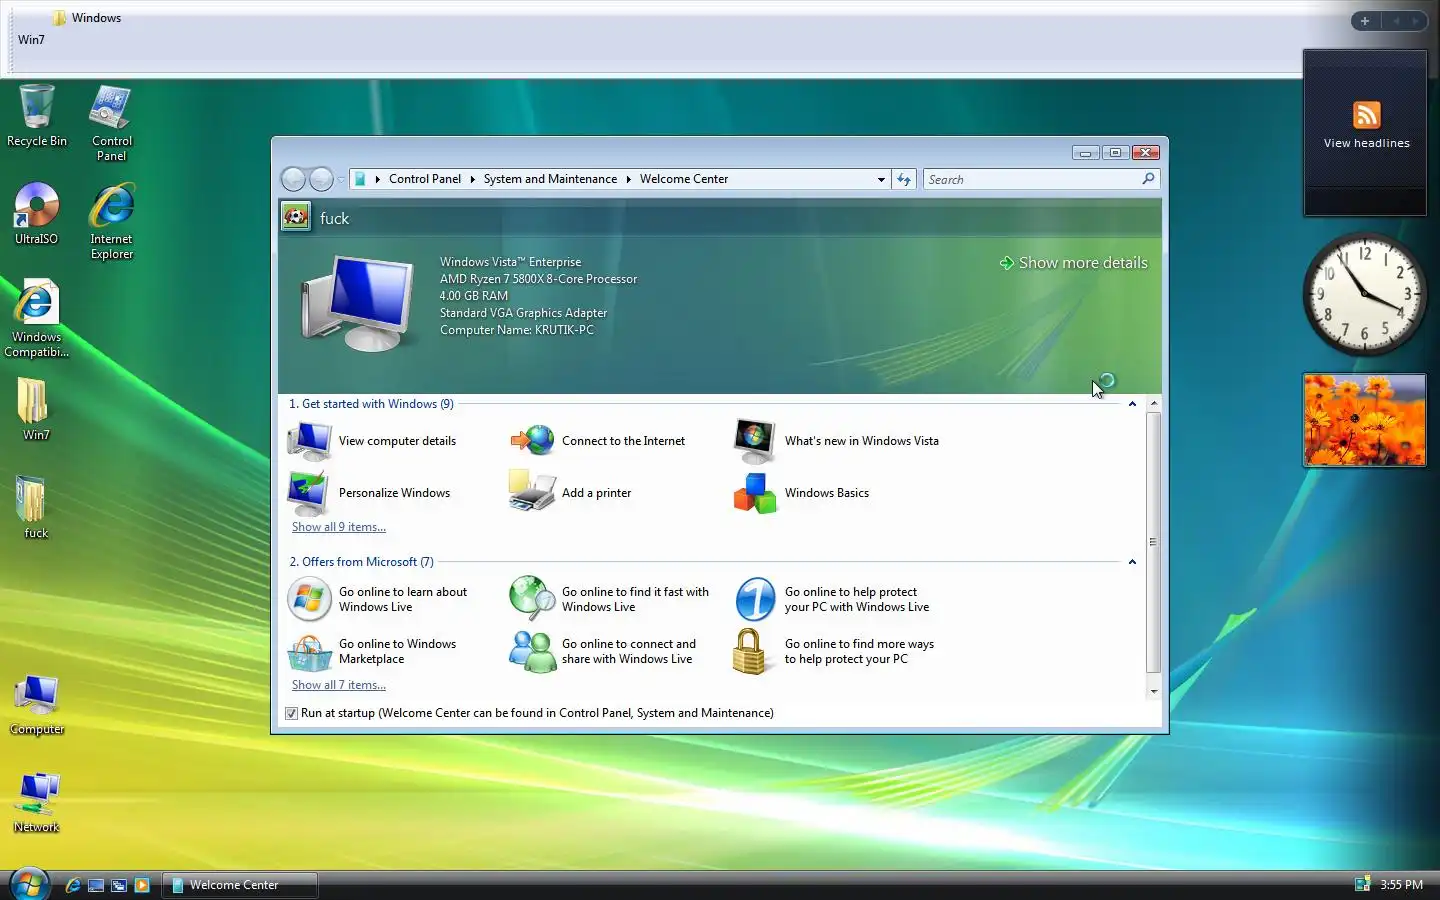1440x900 pixels.
Task: Select Internet Explorer desktop icon
Action: pos(112,221)
